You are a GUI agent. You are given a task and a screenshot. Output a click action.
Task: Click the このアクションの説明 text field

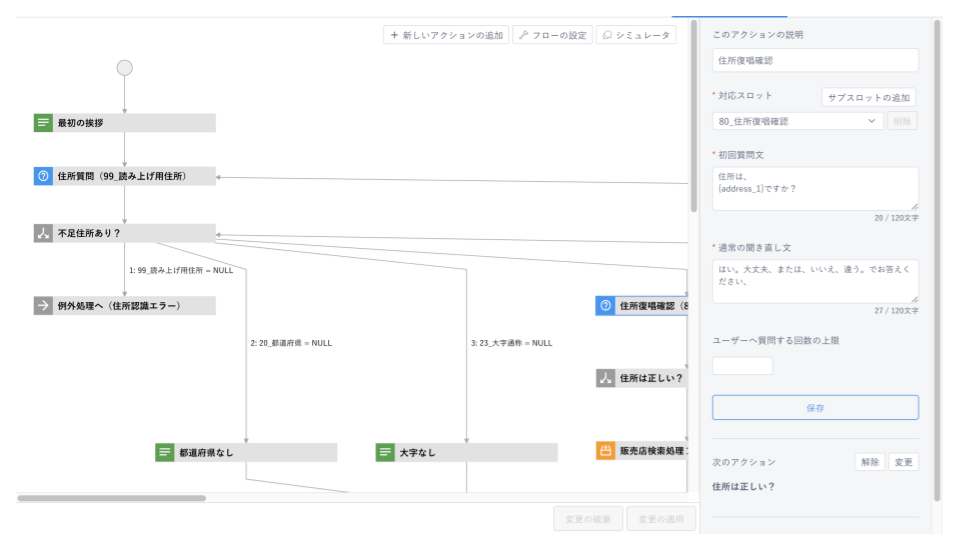coord(814,60)
